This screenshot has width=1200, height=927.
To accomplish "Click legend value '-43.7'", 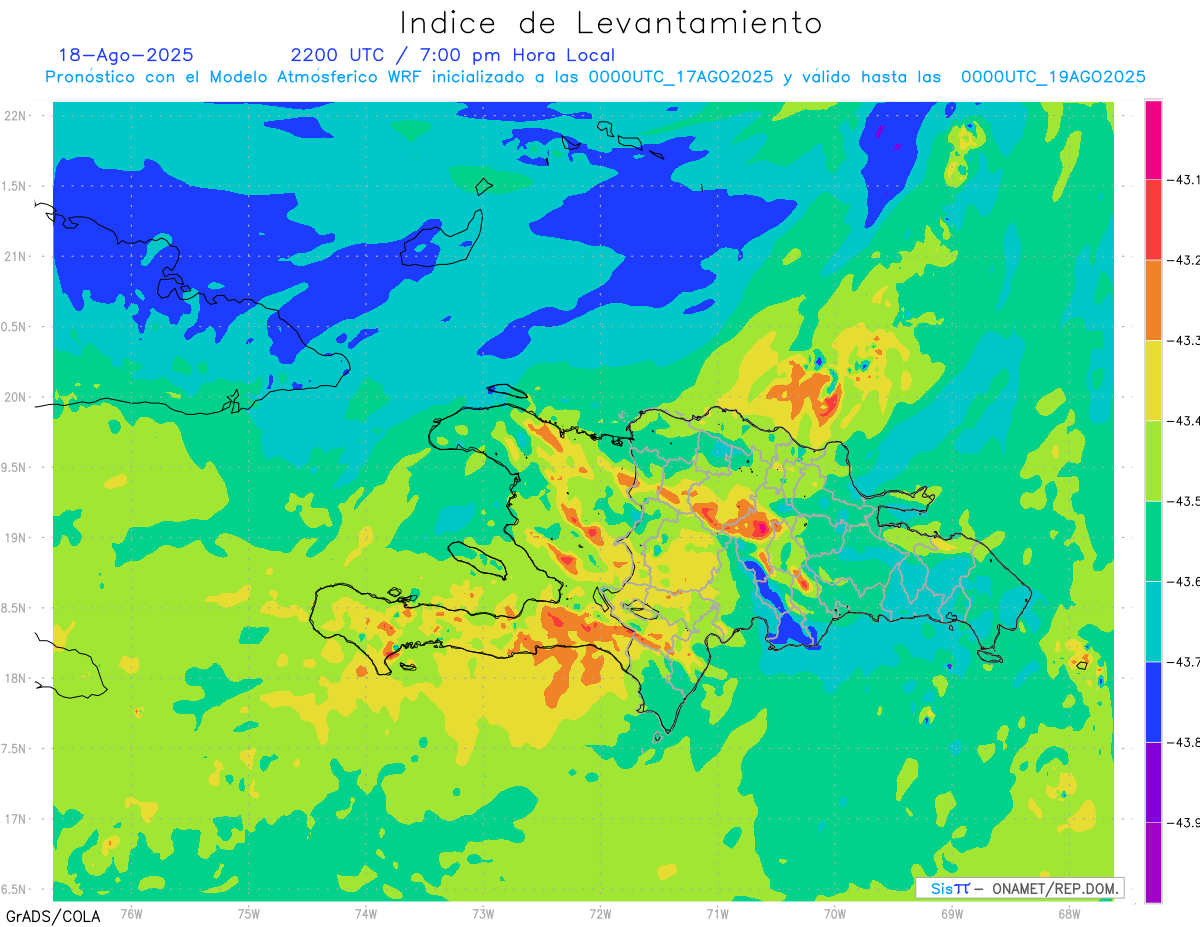I will coord(1184,662).
